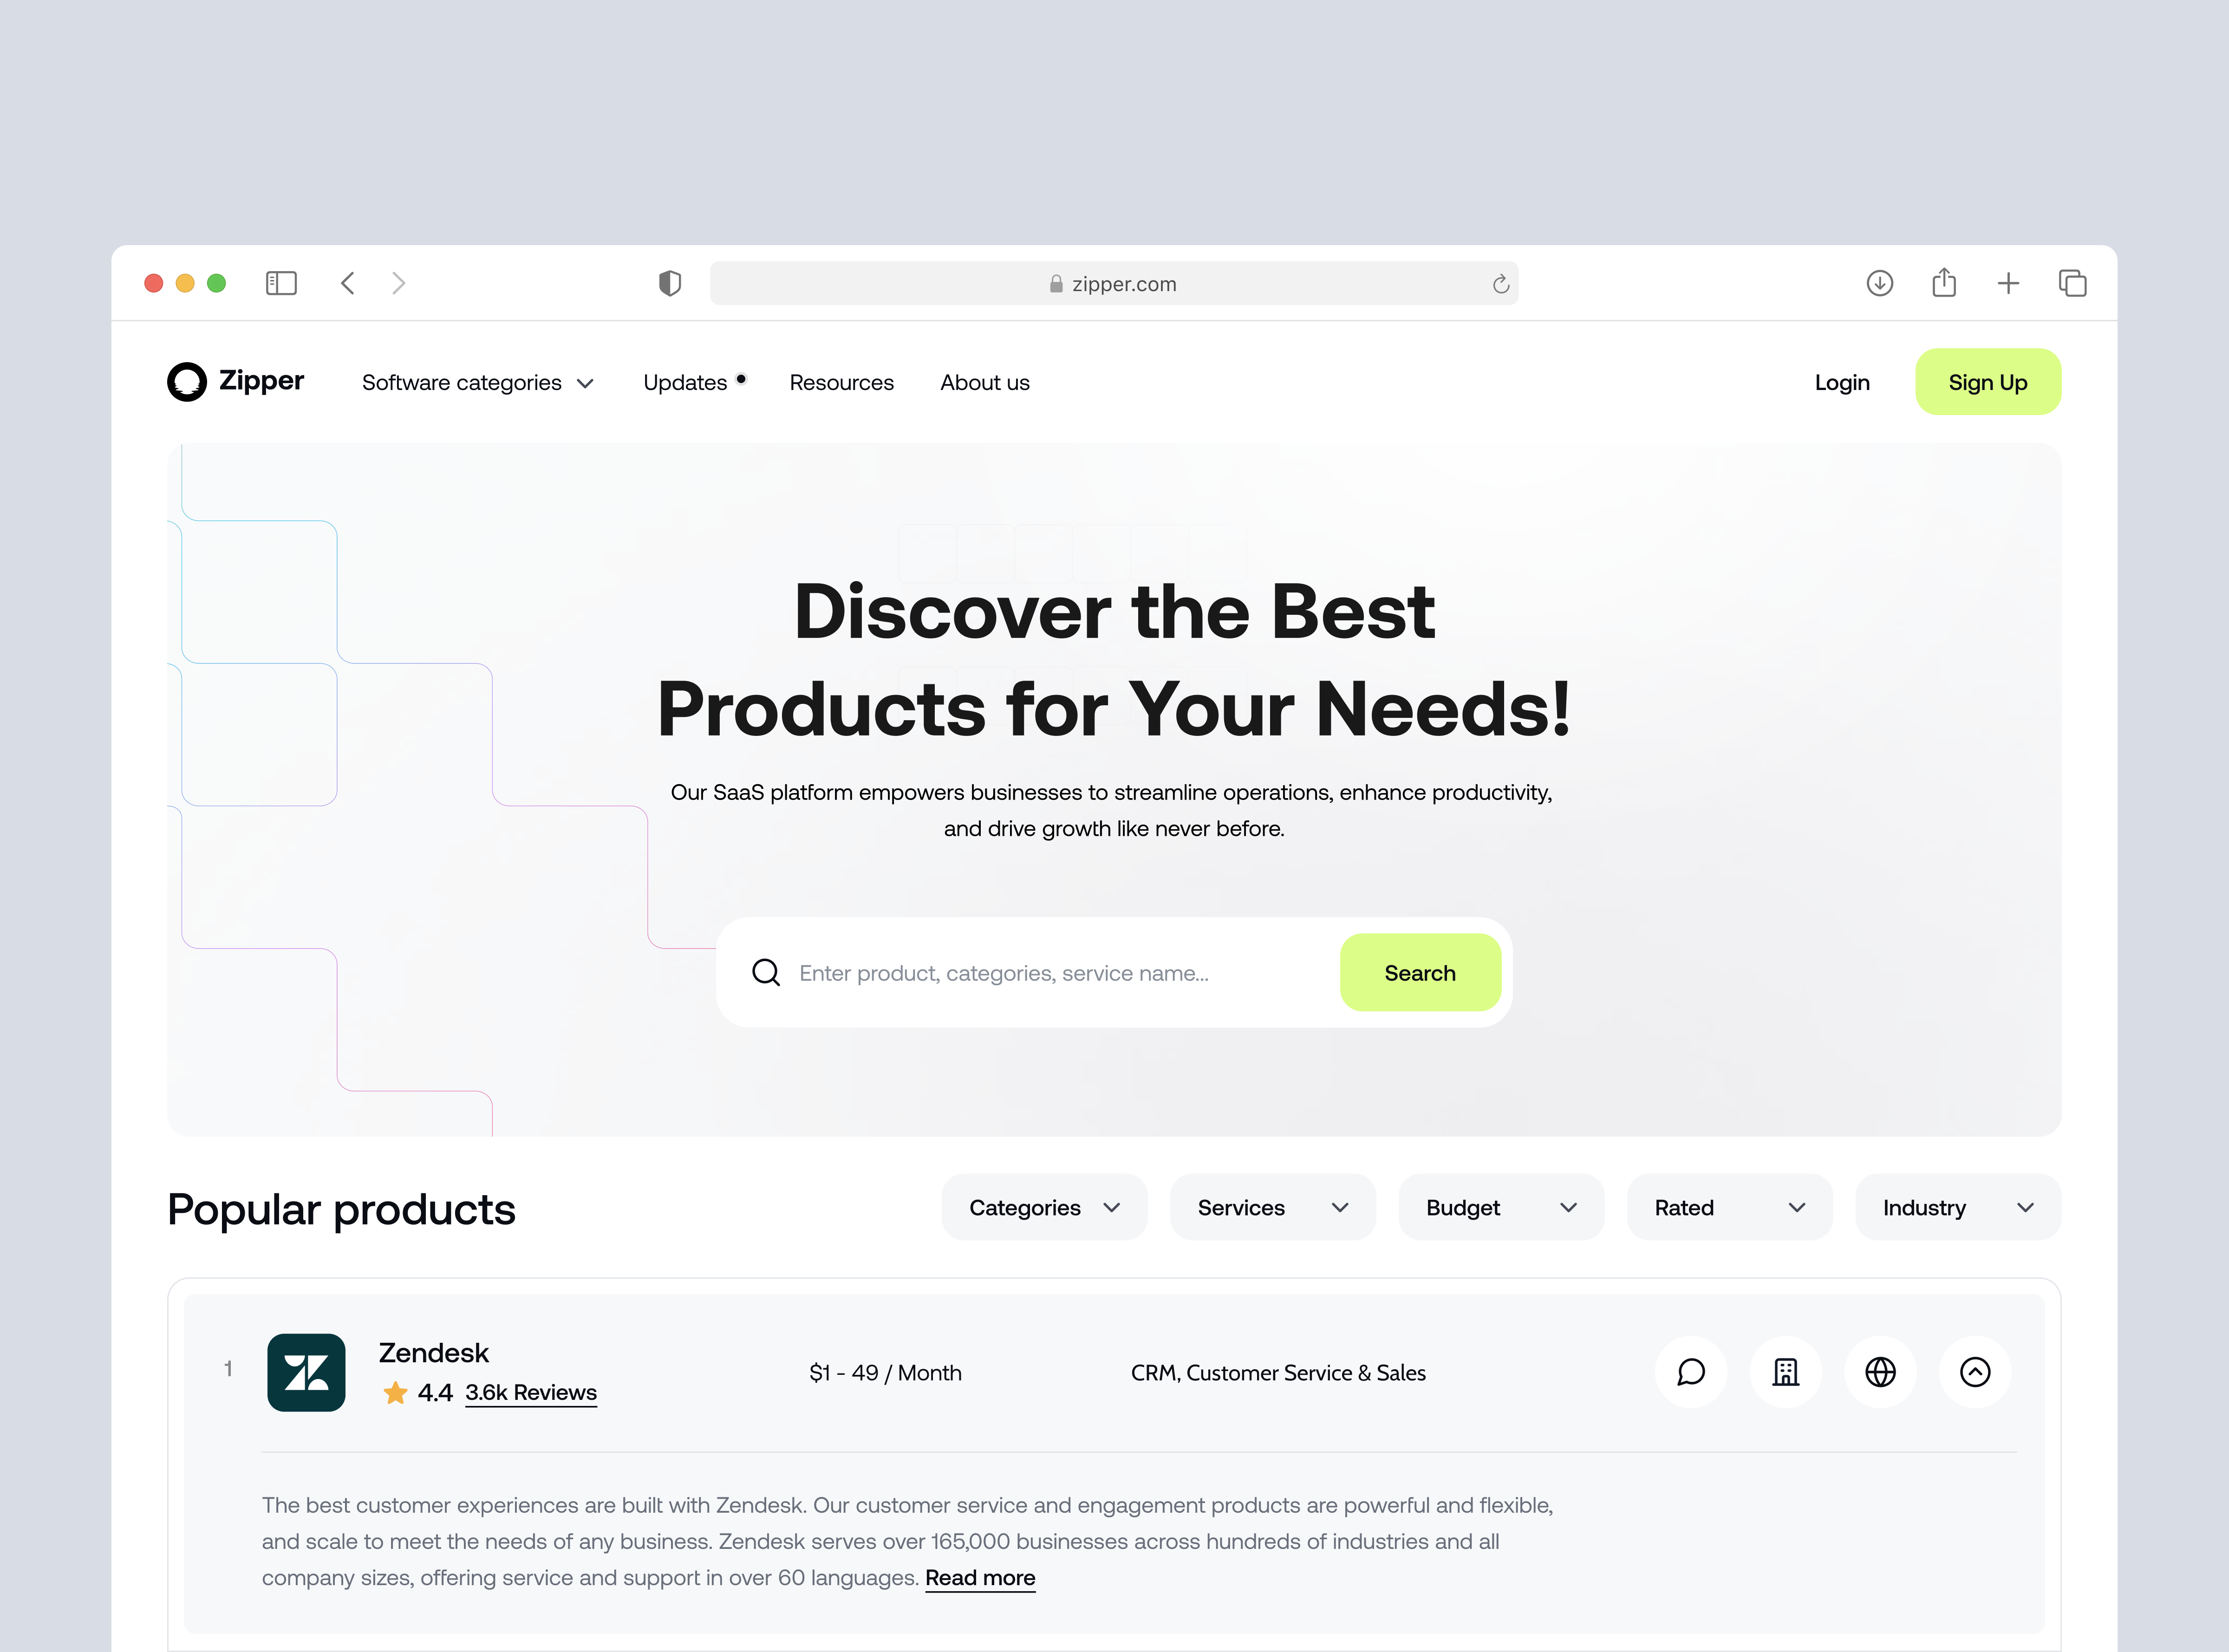Click the chat bubble icon on Zendesk card

(1691, 1372)
